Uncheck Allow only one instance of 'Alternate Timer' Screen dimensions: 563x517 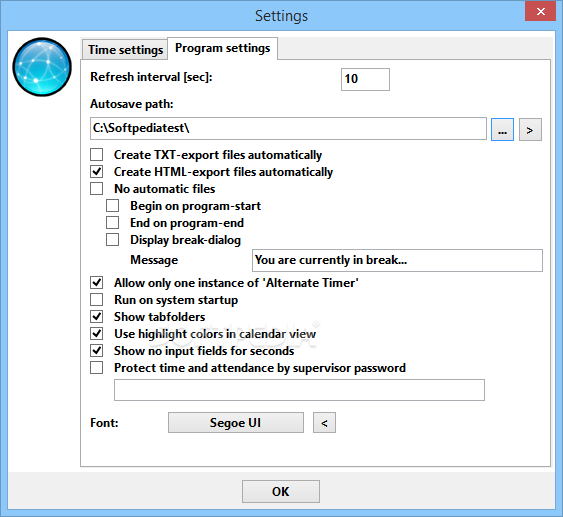click(97, 283)
